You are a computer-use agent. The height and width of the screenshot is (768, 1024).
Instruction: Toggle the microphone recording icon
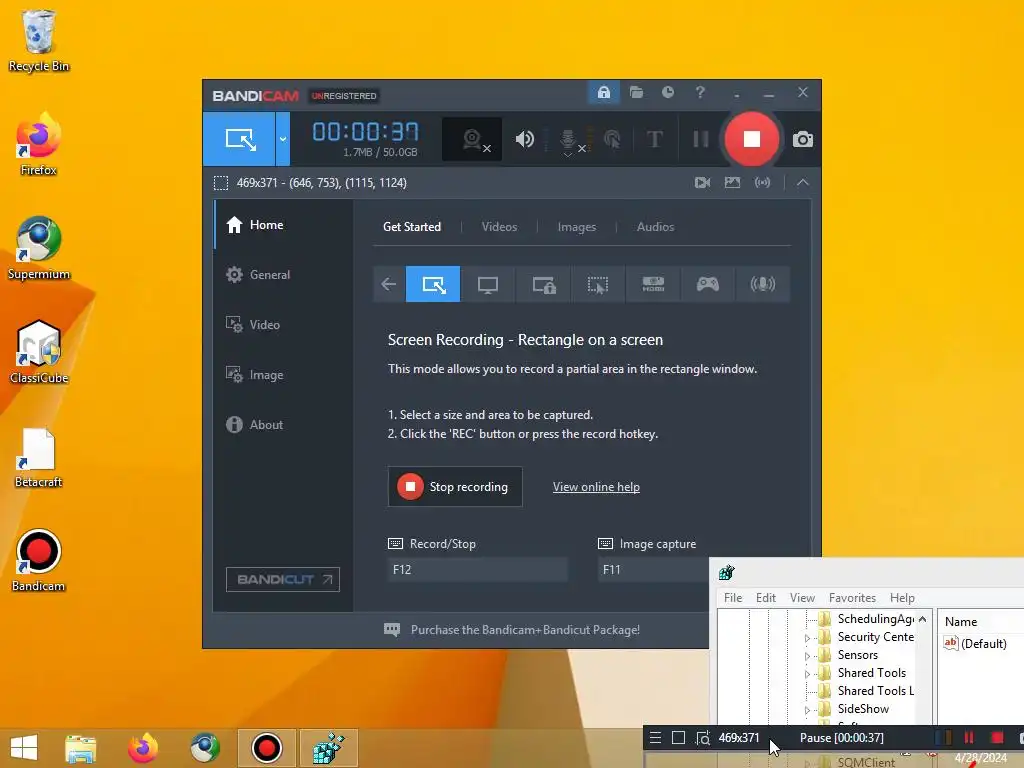coord(568,140)
